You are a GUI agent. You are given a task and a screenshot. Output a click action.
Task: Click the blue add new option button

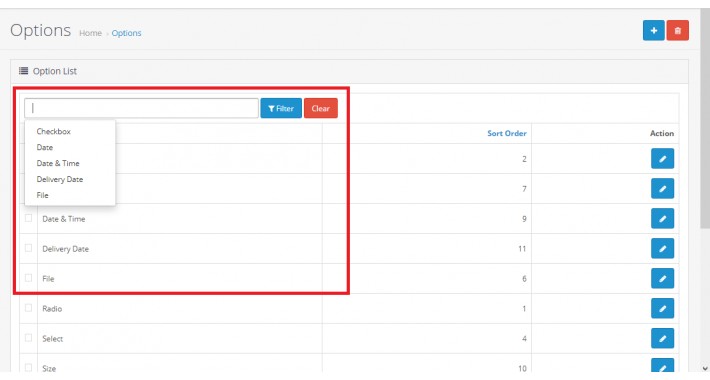(x=653, y=30)
